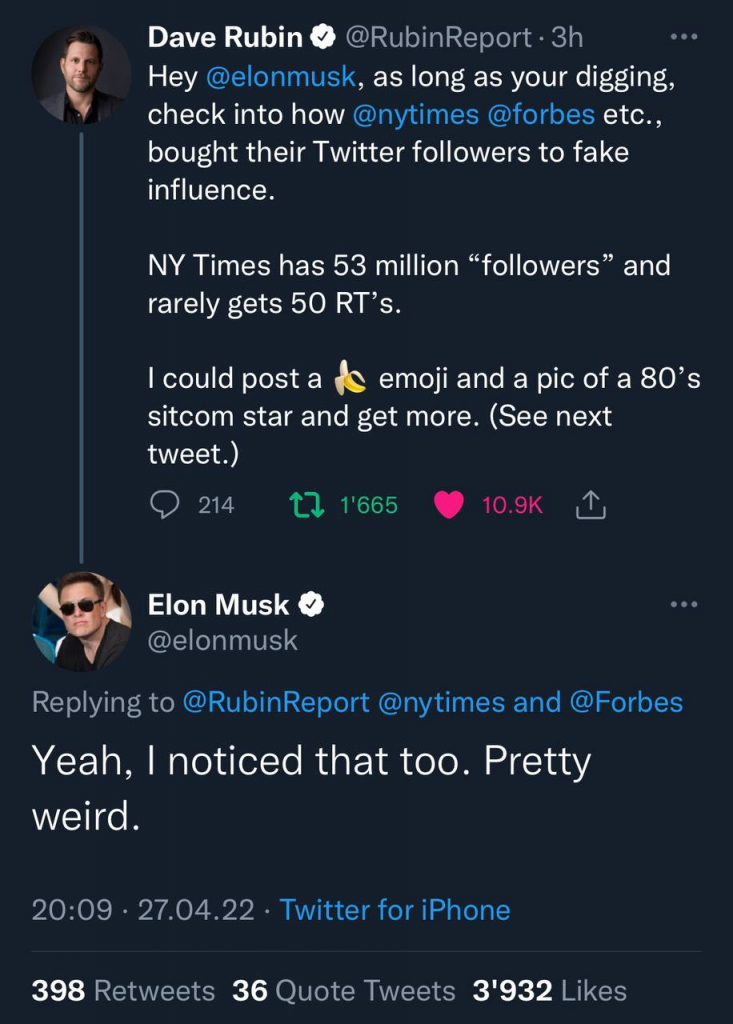Open Dave Rubin's profile picture
733x1024 pixels.
[81, 75]
